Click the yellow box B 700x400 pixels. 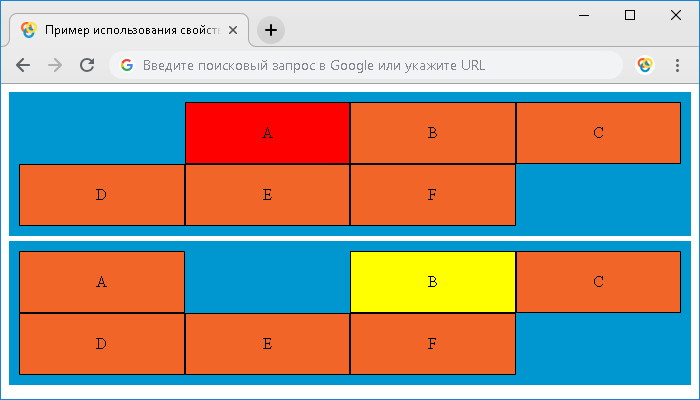click(432, 281)
